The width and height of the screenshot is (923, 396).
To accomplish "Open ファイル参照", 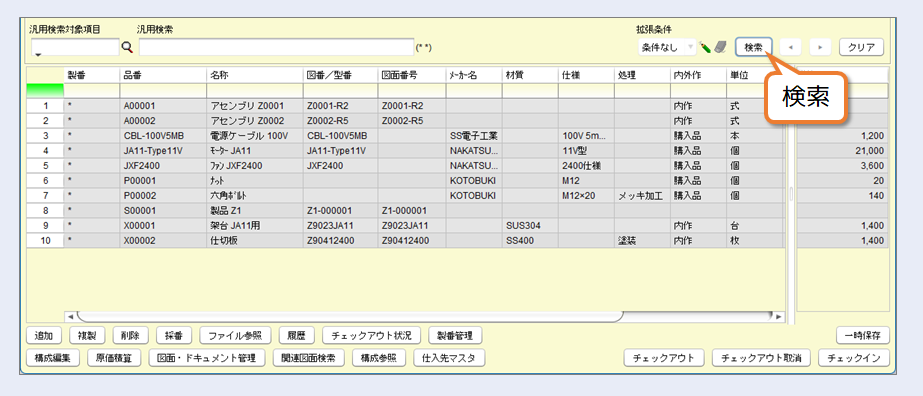I will pyautogui.click(x=235, y=335).
